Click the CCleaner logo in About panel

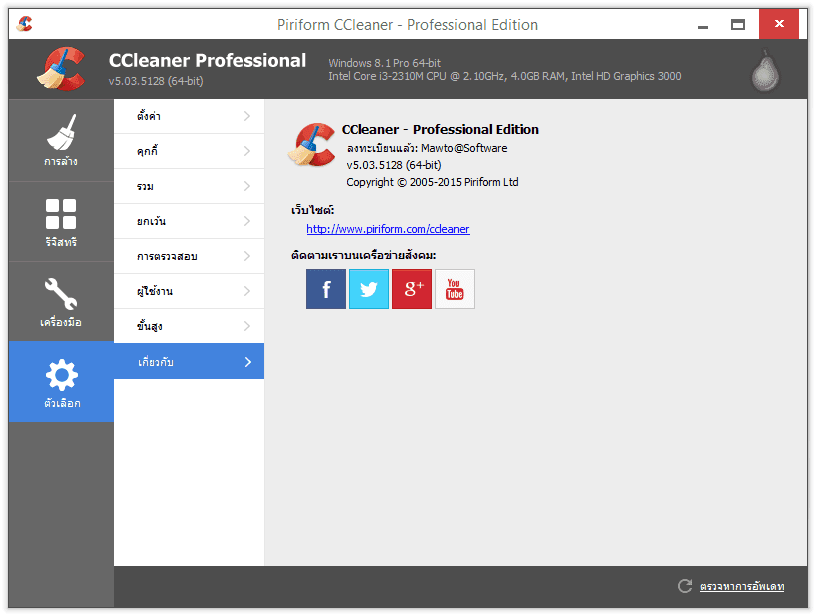point(312,145)
